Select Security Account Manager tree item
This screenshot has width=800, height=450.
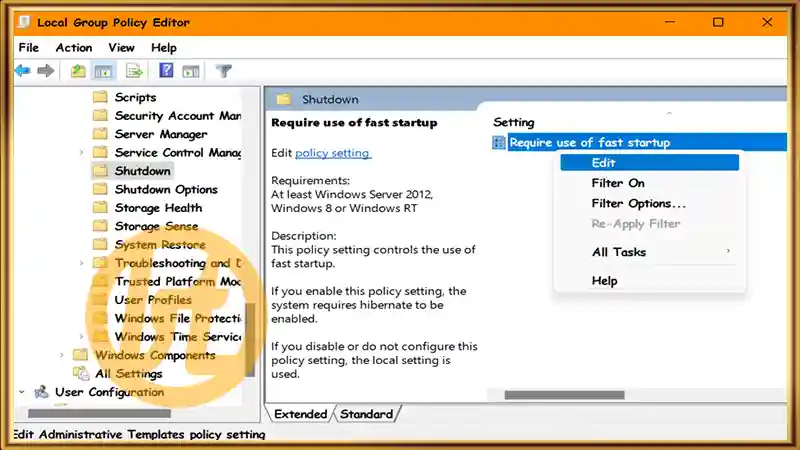178,115
